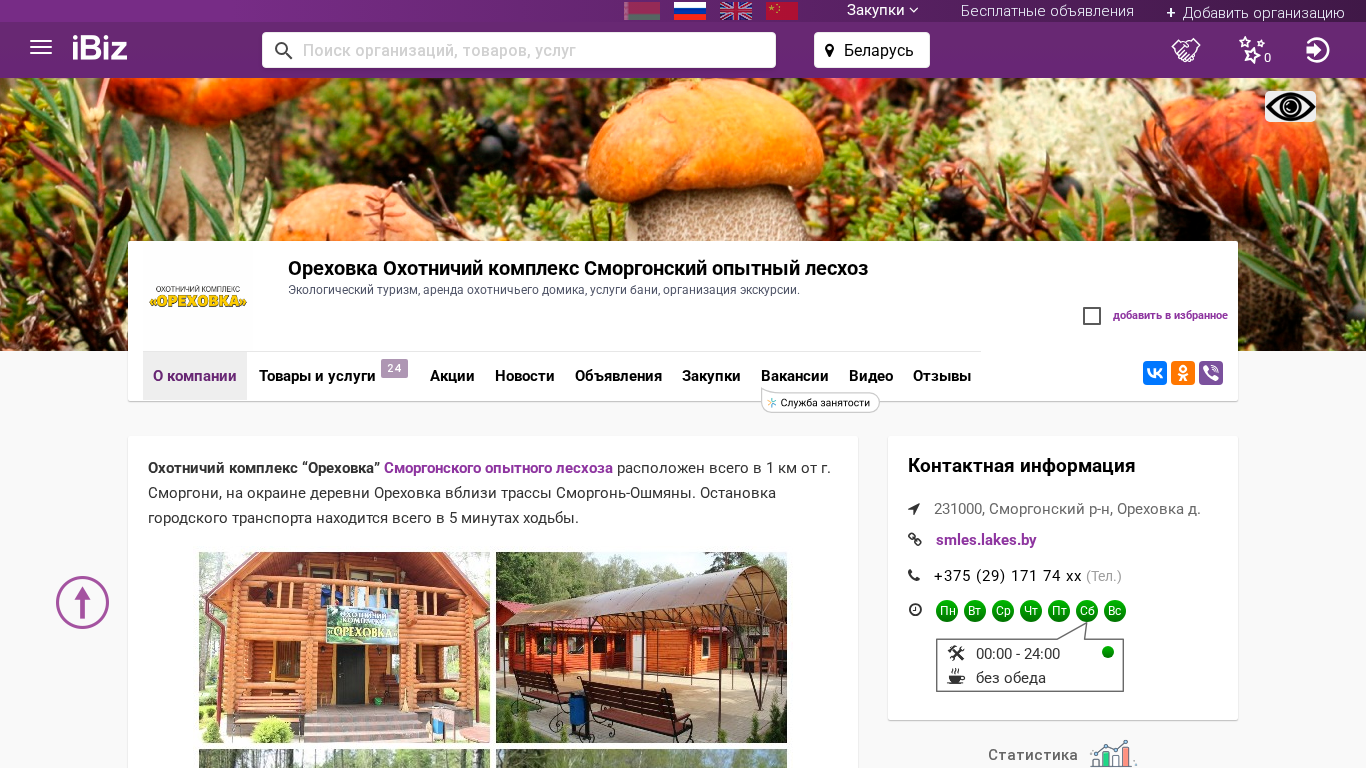1366x768 pixels.
Task: Open the 'Видео' tab
Action: (871, 376)
